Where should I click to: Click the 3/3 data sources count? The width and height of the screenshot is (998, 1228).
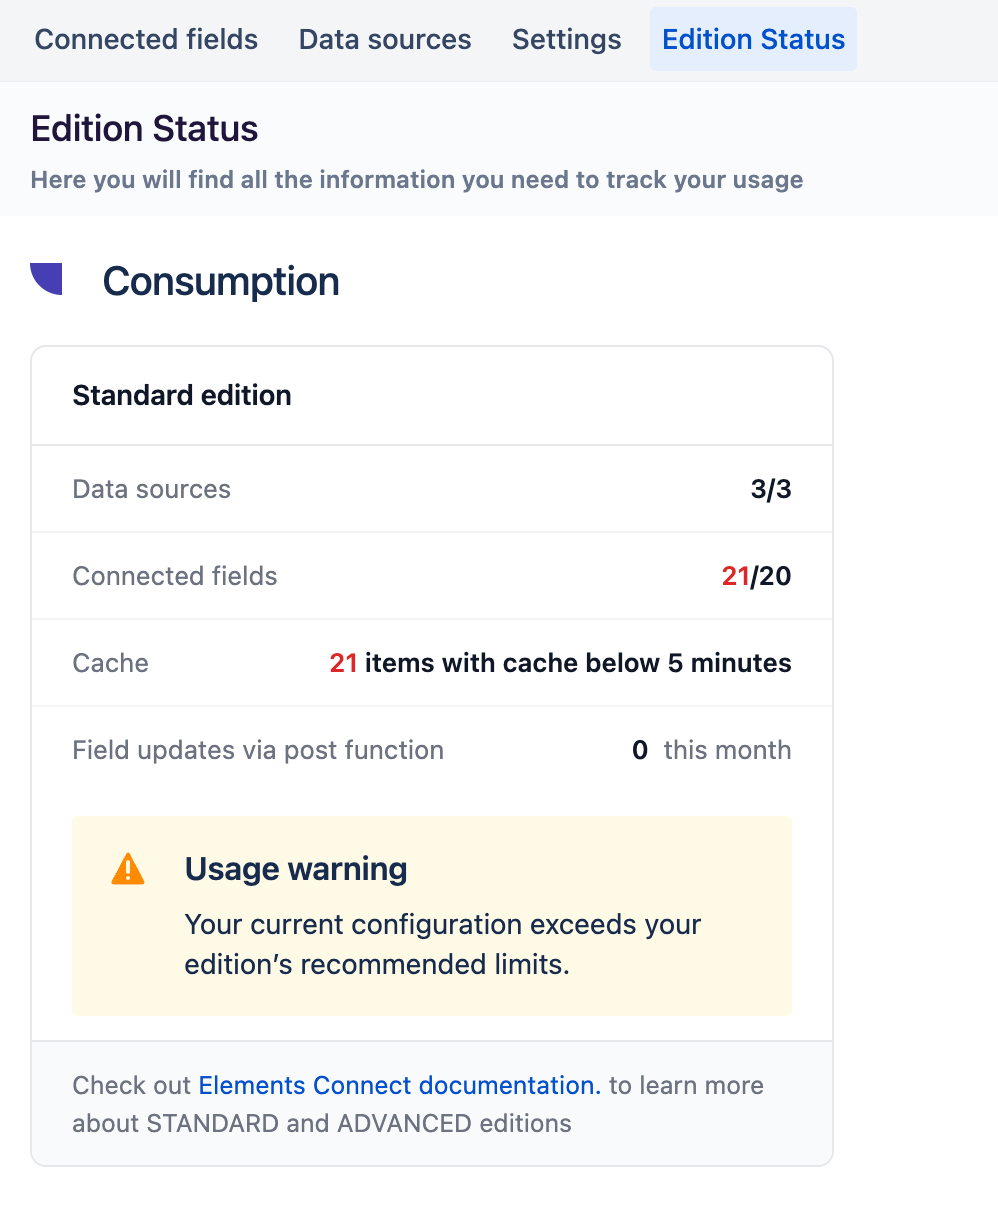770,489
